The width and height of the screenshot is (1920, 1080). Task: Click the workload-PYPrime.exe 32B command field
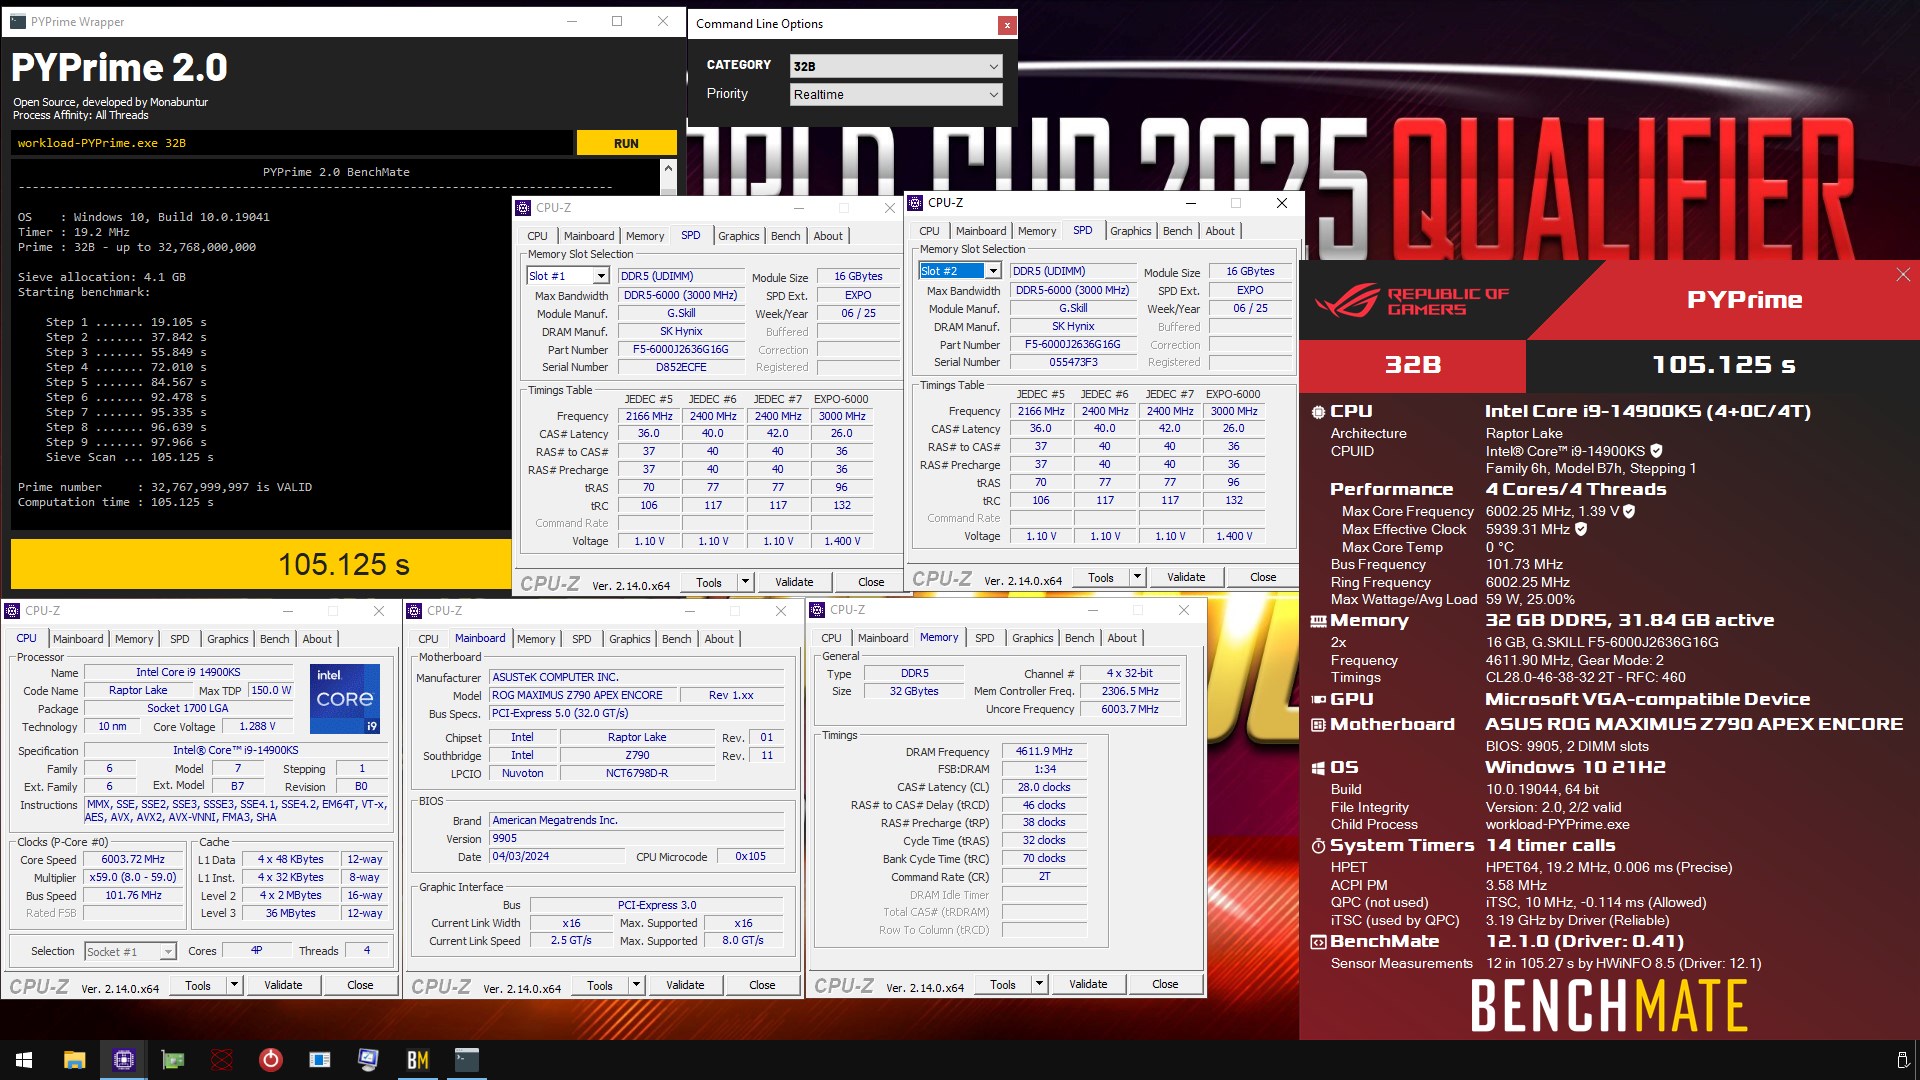pyautogui.click(x=293, y=143)
